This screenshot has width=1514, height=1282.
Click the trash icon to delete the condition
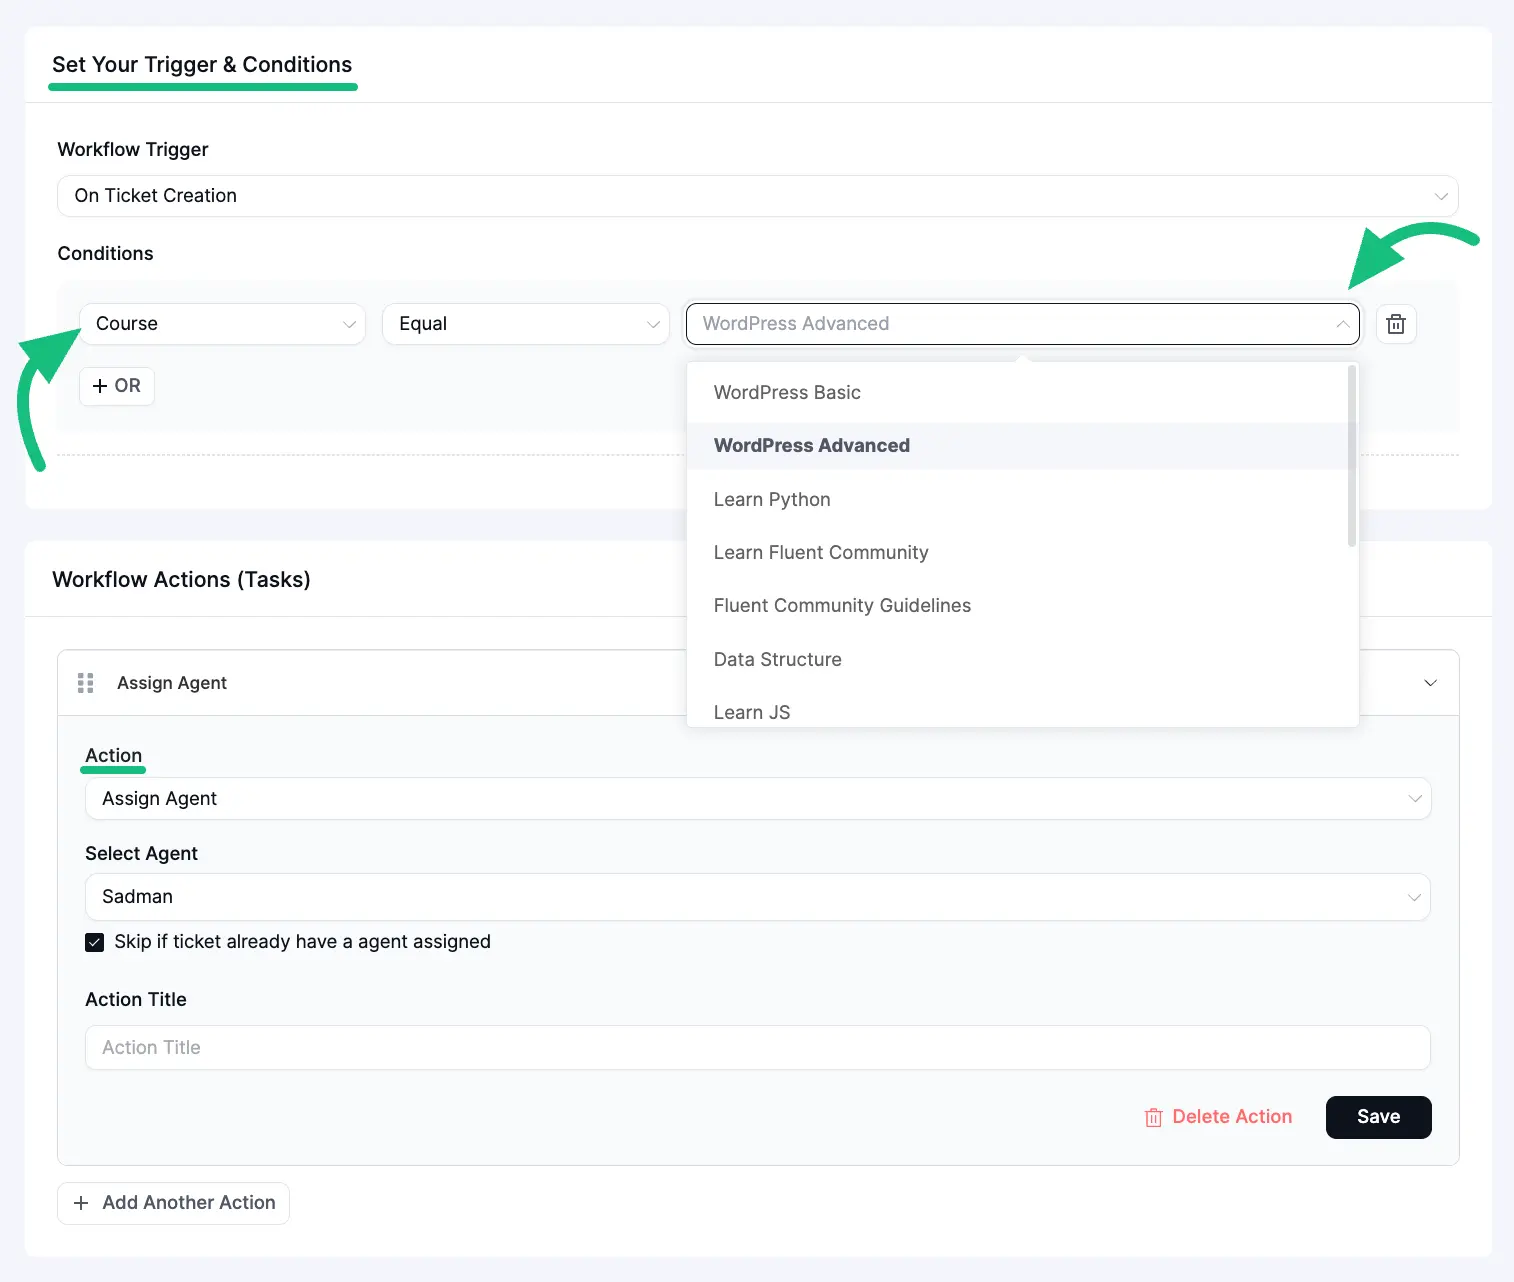[1396, 324]
